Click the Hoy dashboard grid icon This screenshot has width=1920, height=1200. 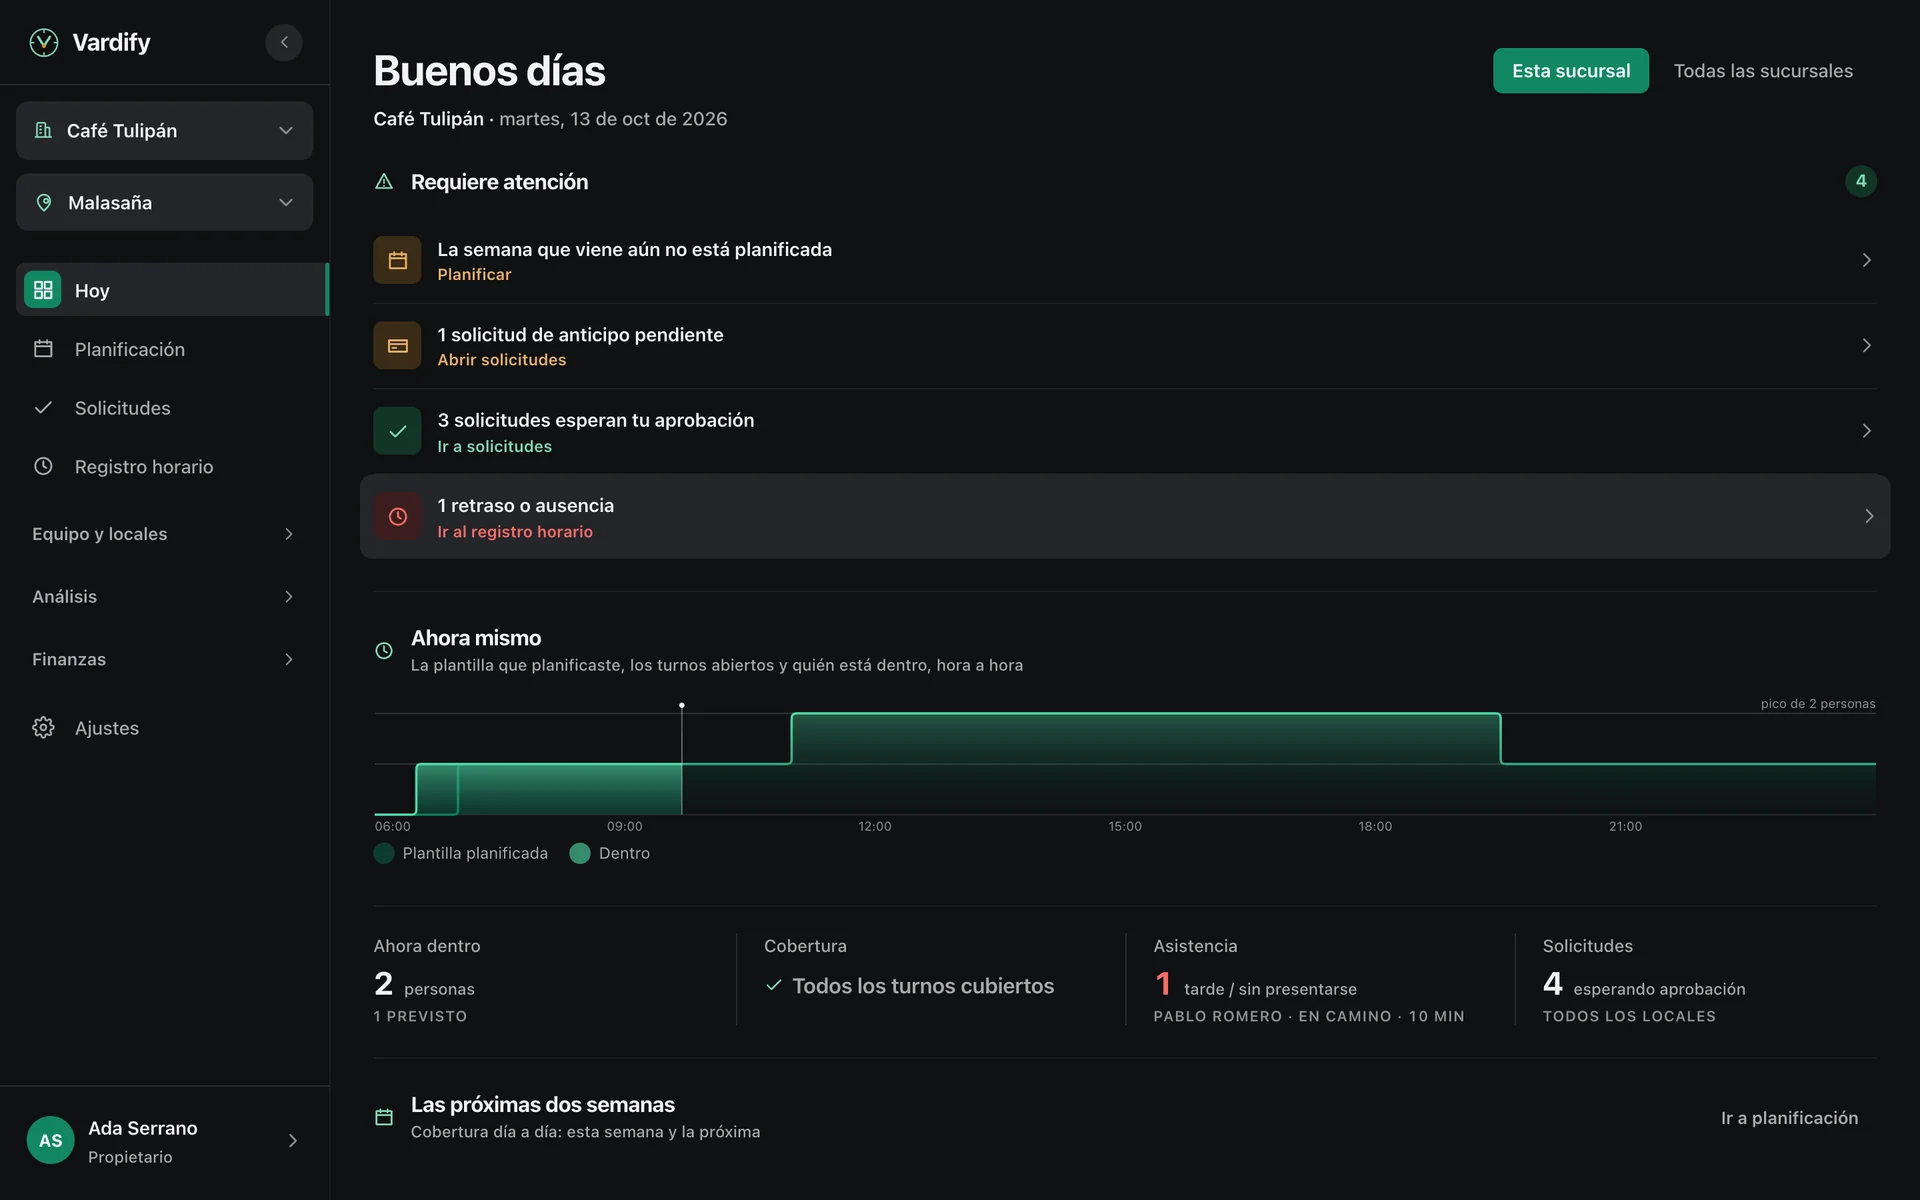coord(43,290)
